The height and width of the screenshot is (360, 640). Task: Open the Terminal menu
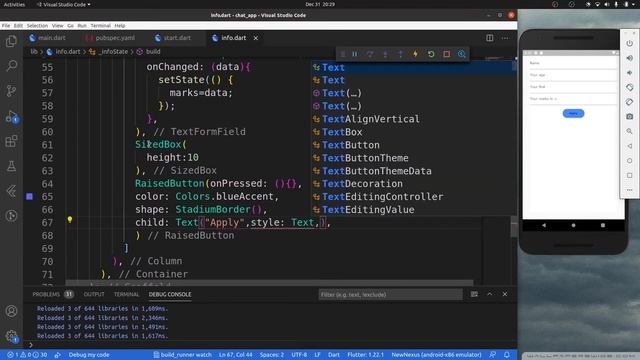click(x=100, y=25)
